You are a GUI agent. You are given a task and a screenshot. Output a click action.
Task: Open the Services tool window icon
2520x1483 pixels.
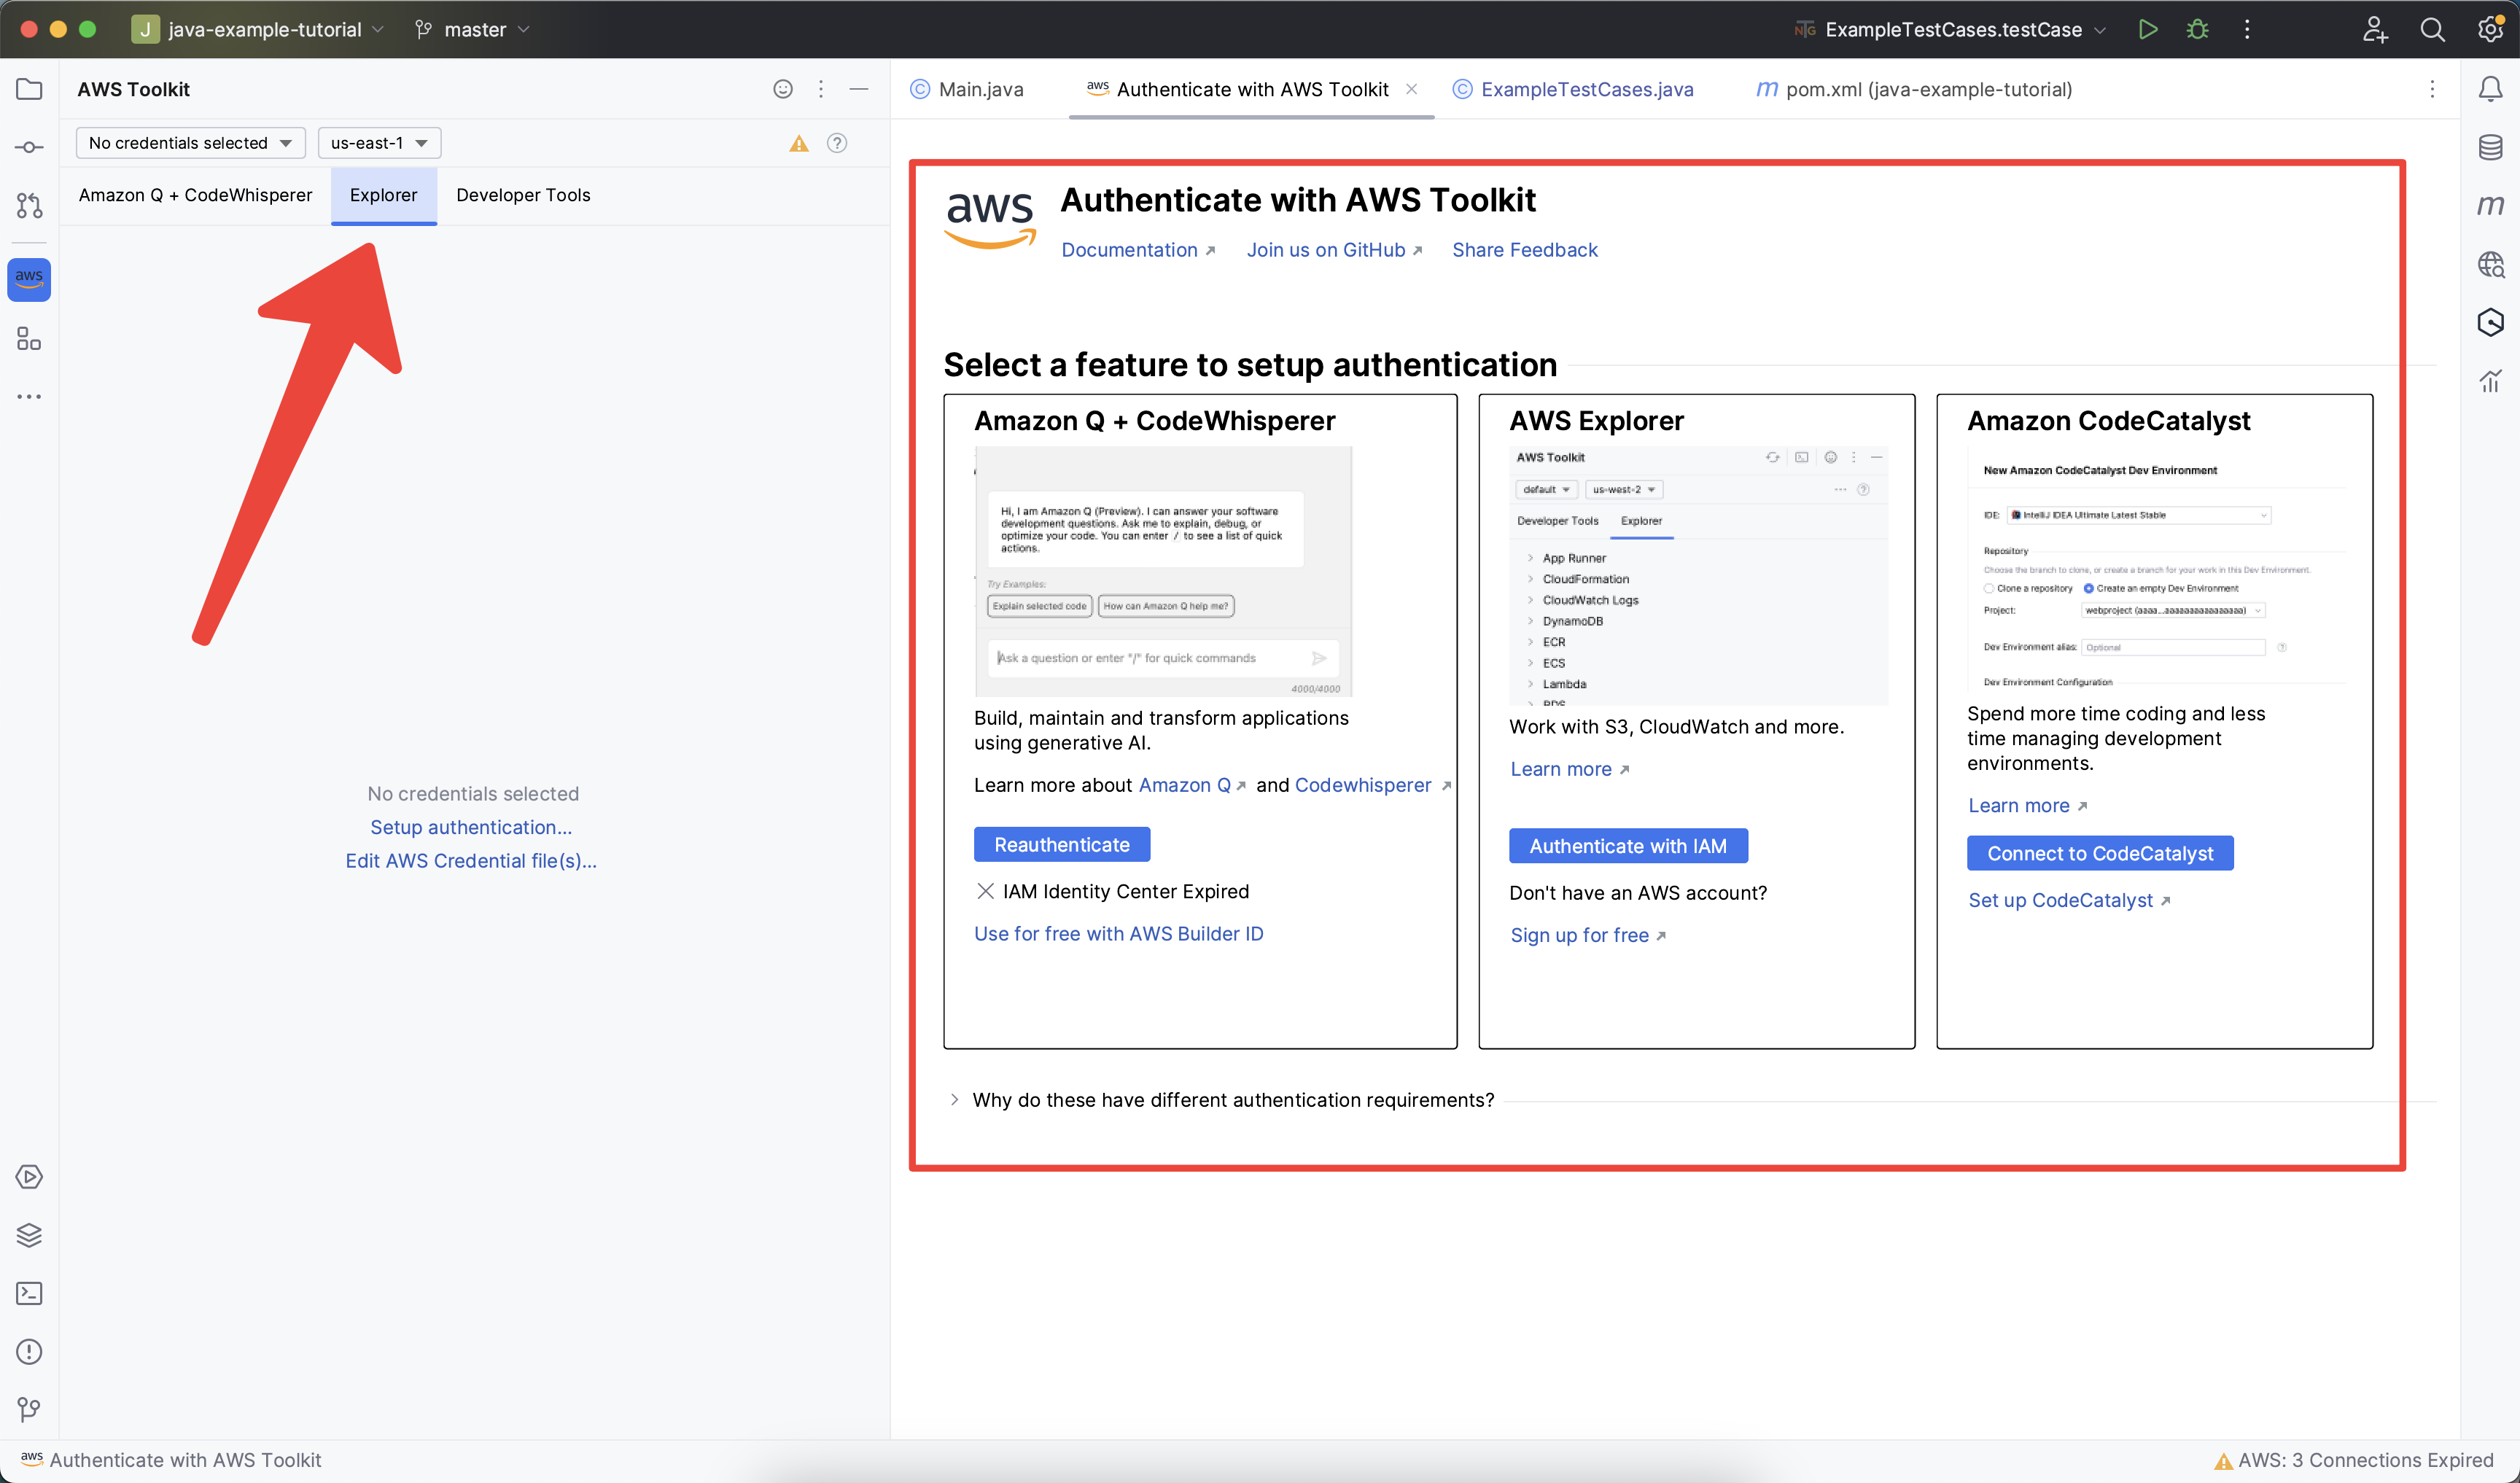pos(29,1177)
